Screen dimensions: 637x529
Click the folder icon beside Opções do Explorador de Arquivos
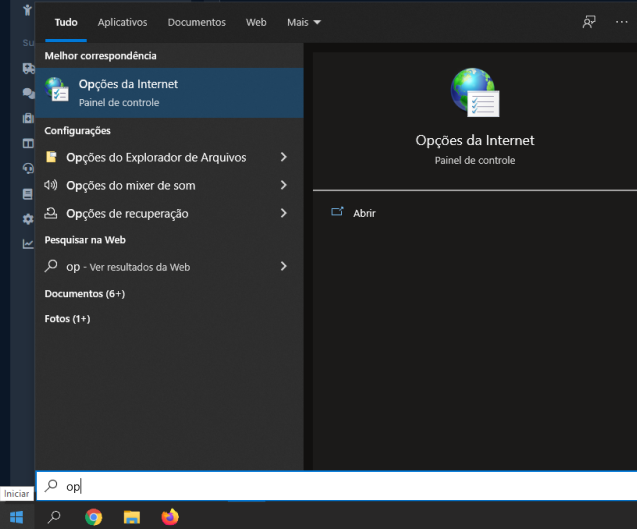click(x=51, y=157)
